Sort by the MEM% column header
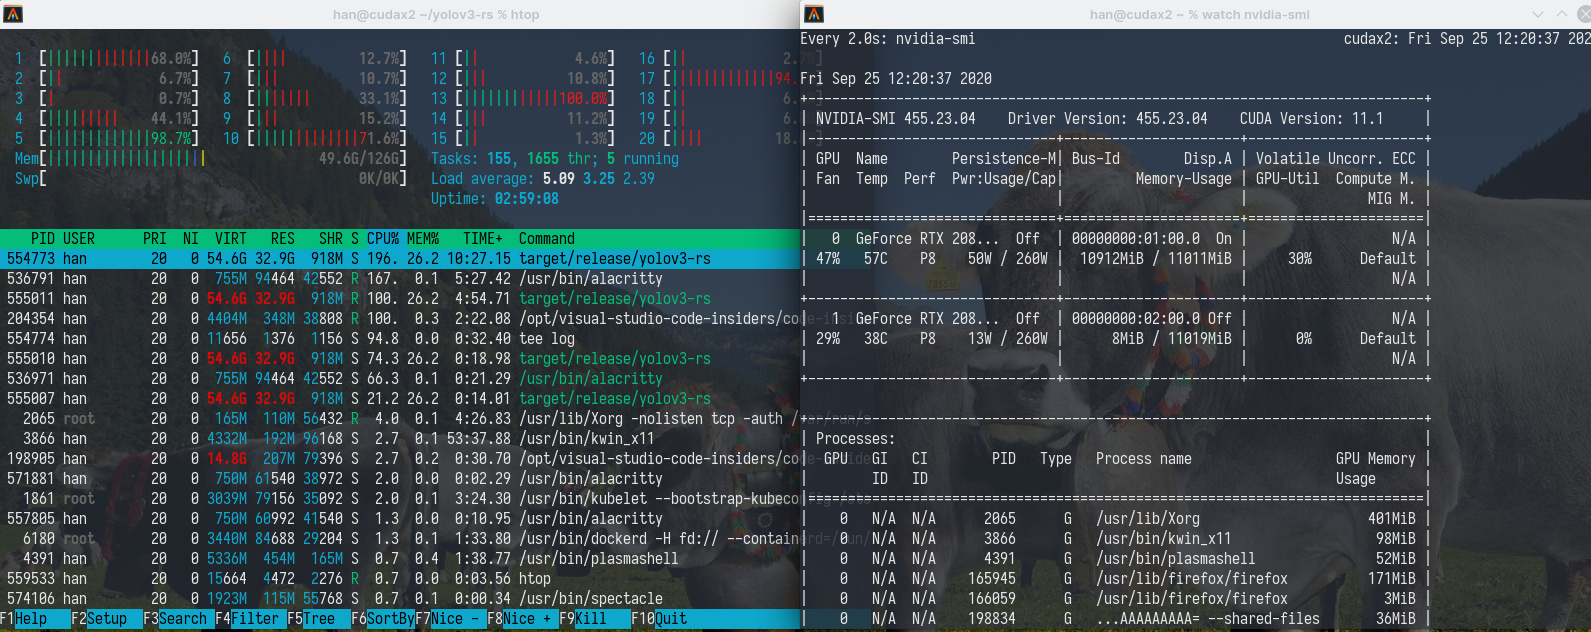This screenshot has width=1591, height=632. pos(422,239)
